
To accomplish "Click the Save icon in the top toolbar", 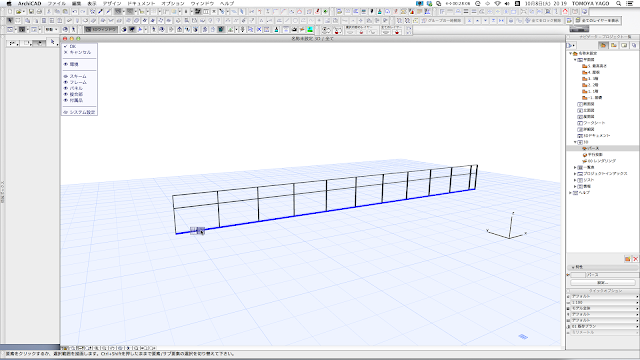I will 31,12.
